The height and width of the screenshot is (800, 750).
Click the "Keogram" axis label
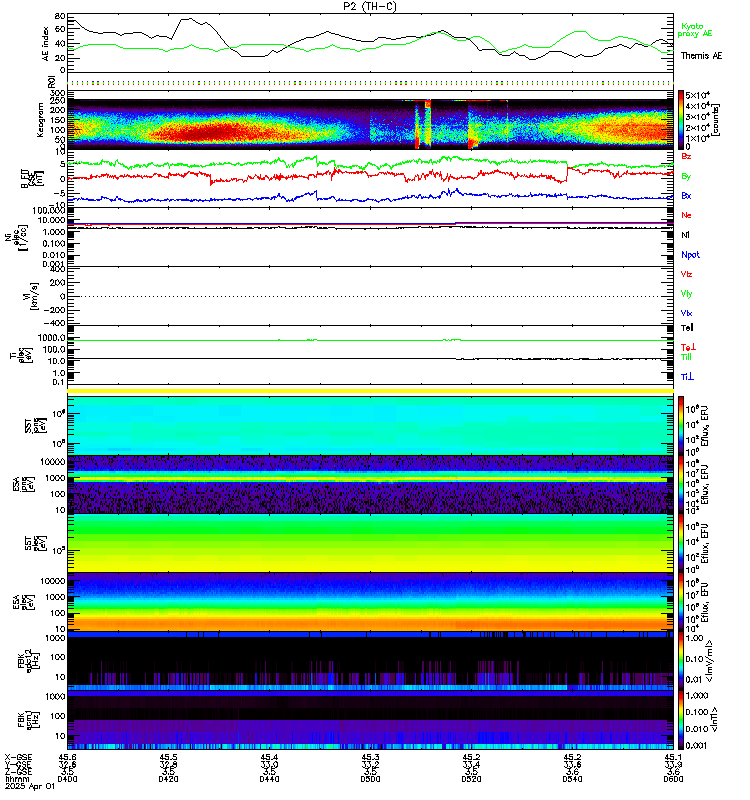[40, 120]
